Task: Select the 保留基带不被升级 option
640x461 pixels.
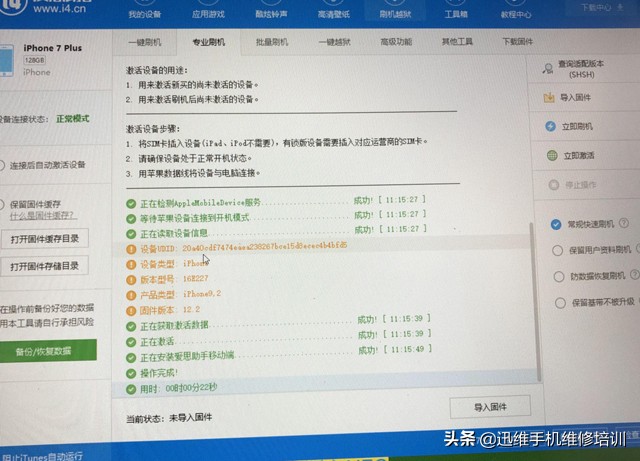Action: pos(560,303)
